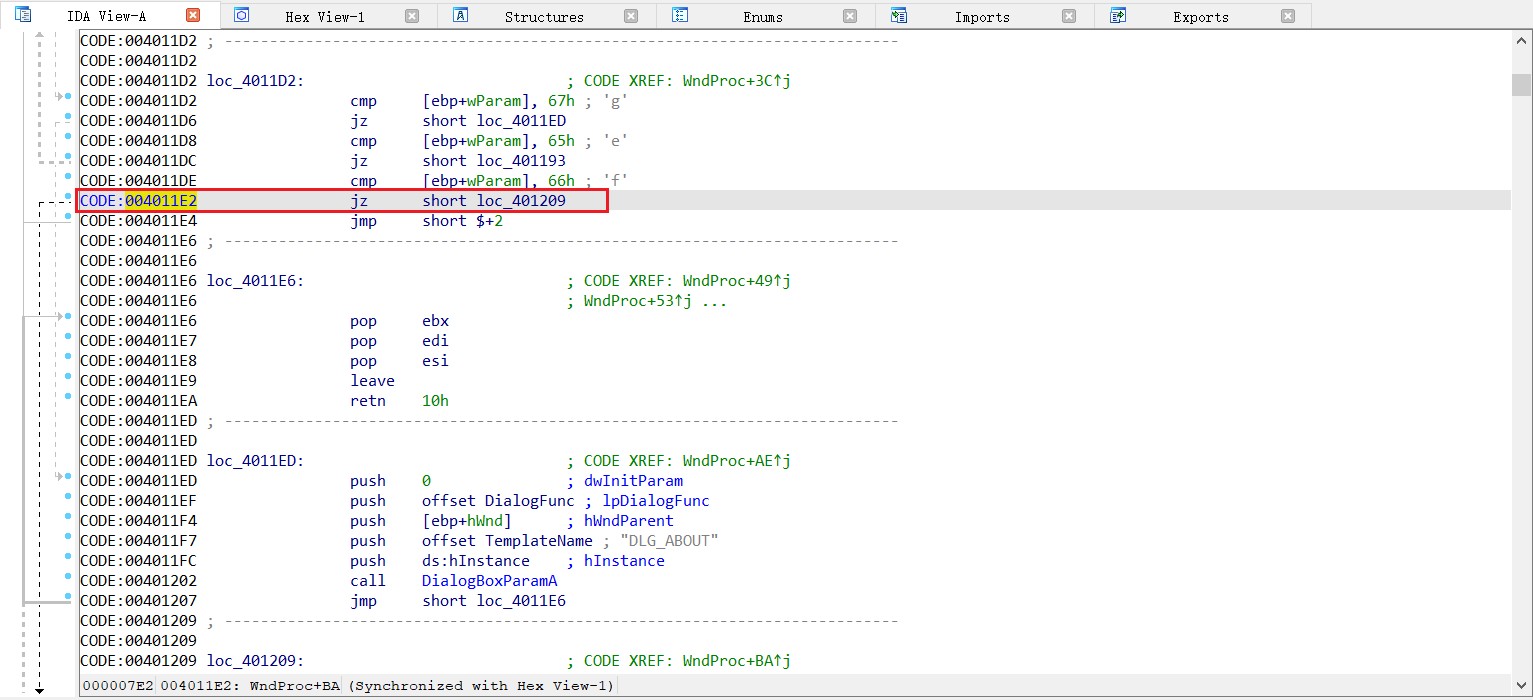Viewport: 1533px width, 700px height.
Task: Toggle breakpoint dot at 00401207 jmp line
Action: coord(68,597)
